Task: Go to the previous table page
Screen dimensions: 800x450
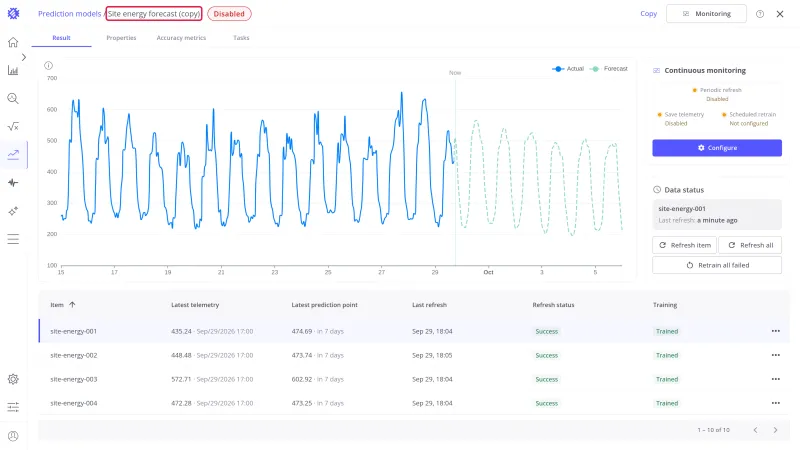Action: point(755,430)
